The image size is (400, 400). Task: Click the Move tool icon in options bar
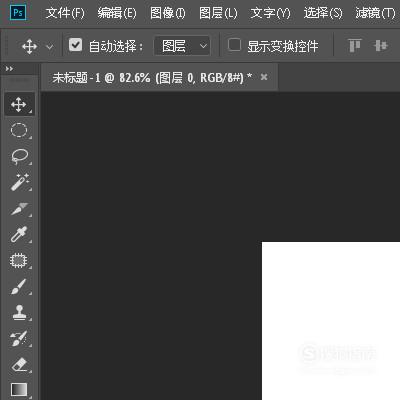[29, 46]
